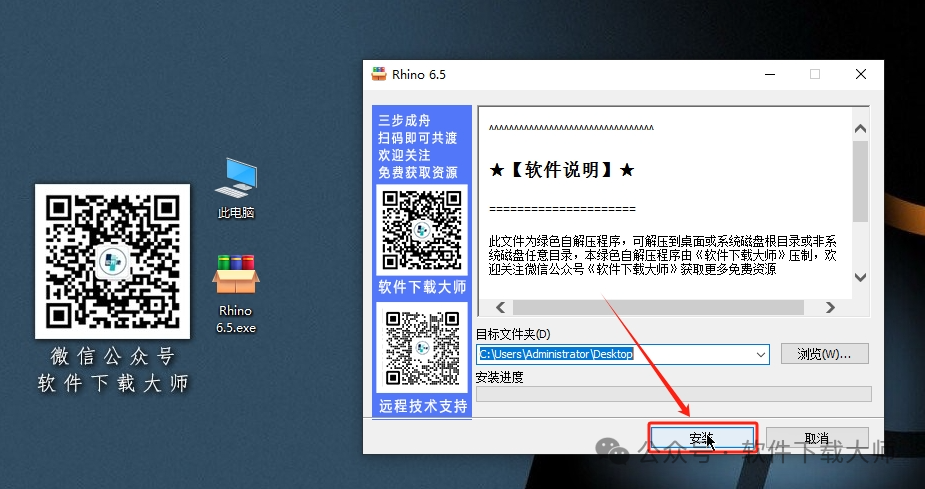925x489 pixels.
Task: Click the 安装进度 progress bar
Action: 674,394
